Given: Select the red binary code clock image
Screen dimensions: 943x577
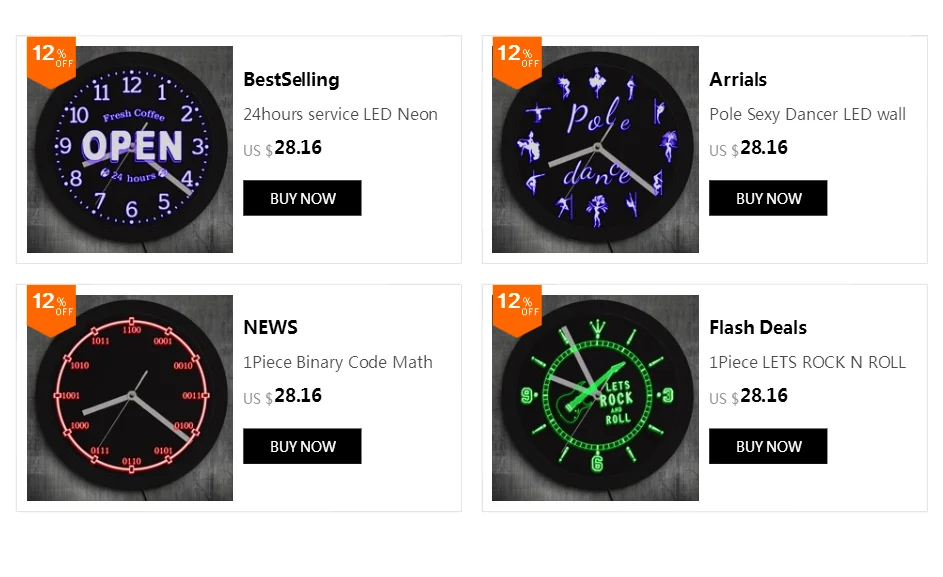Looking at the screenshot, I should pyautogui.click(x=130, y=398).
